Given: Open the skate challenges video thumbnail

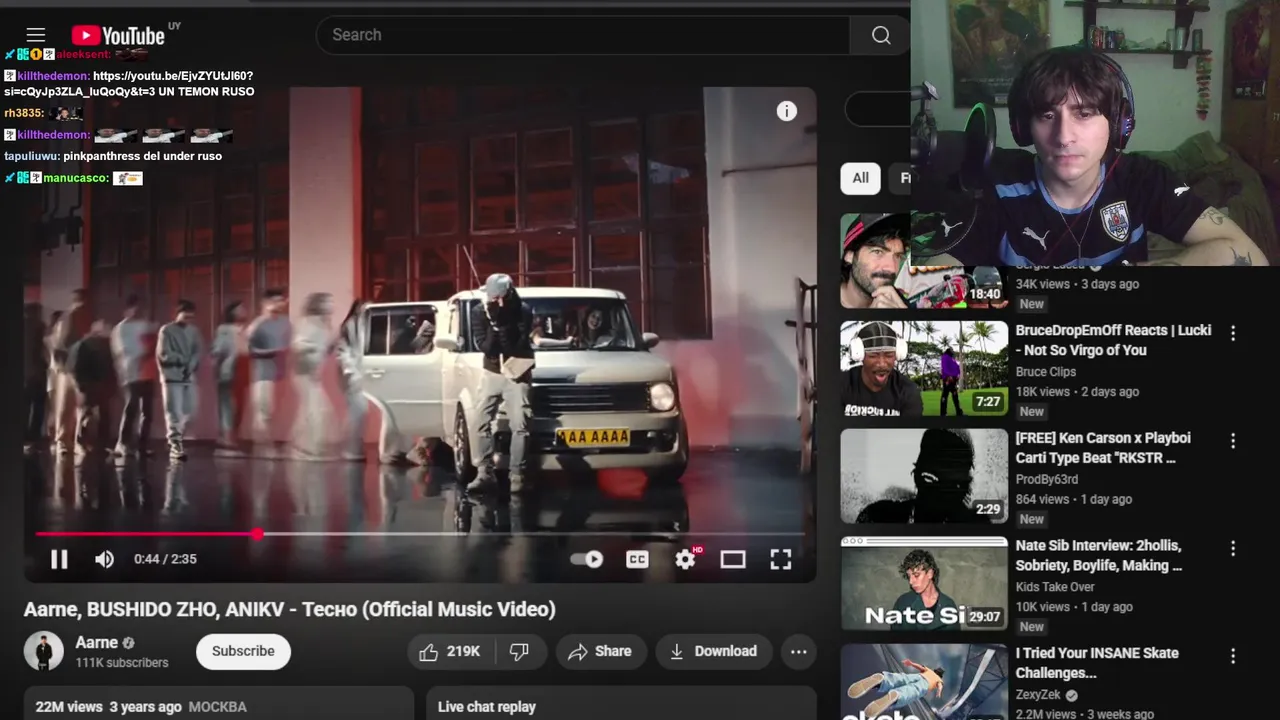Looking at the screenshot, I should pos(924,682).
